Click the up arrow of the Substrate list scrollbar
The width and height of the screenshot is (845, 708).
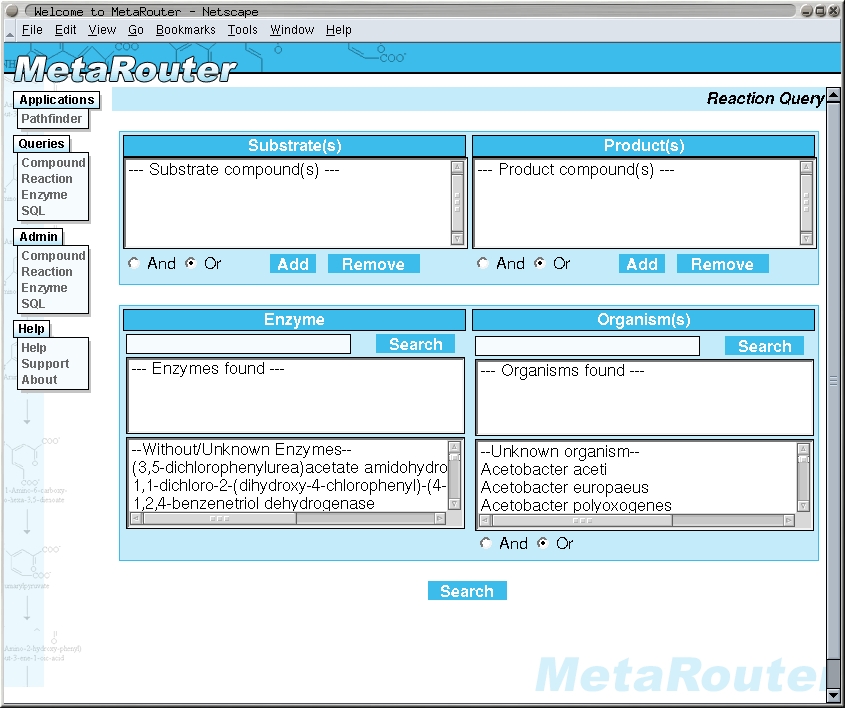(457, 167)
